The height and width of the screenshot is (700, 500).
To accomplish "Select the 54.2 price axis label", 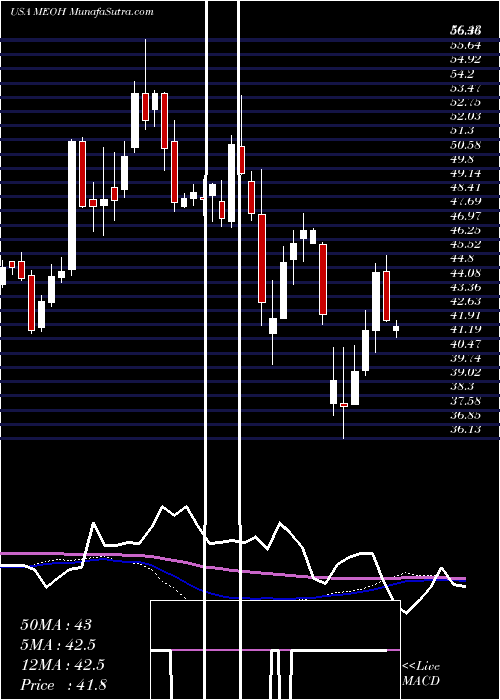I will [462, 74].
